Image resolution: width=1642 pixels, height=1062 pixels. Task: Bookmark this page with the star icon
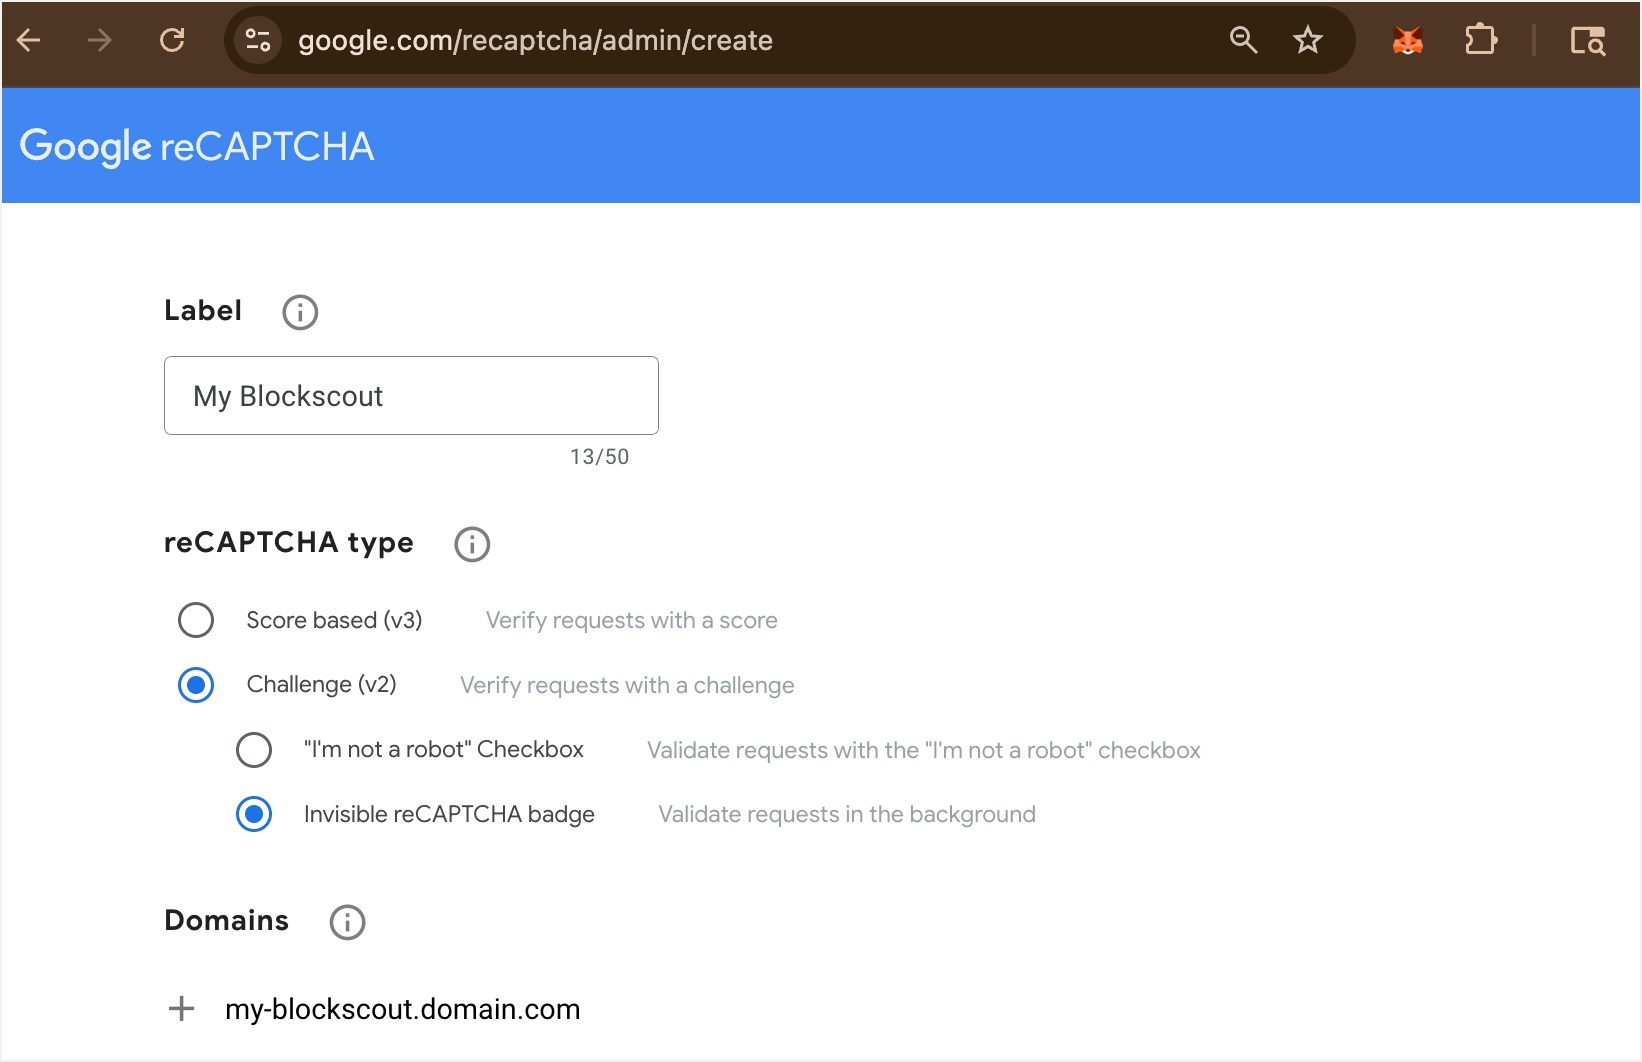1307,40
